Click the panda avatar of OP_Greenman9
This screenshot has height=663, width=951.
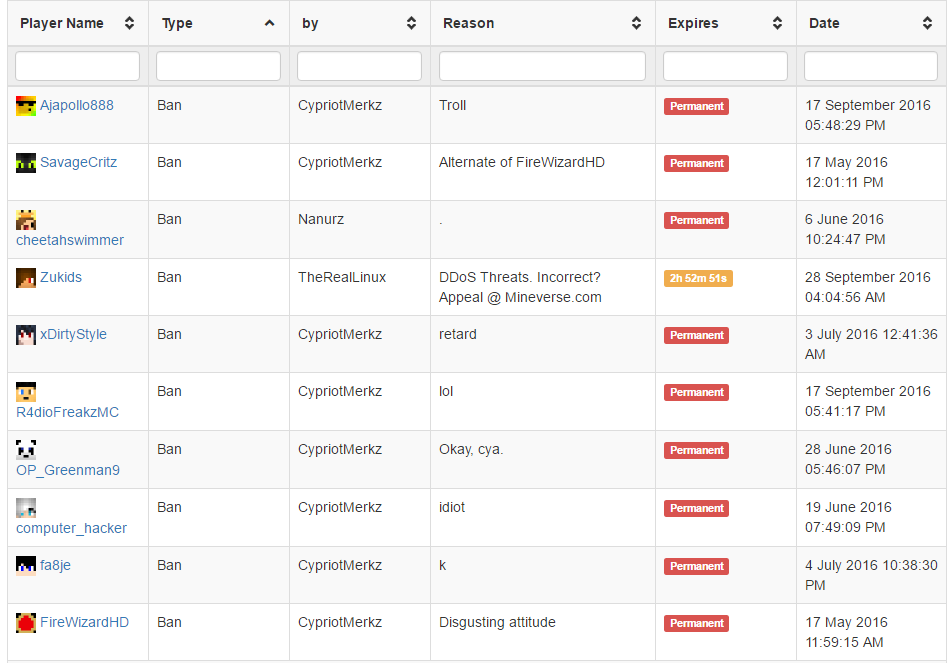(x=26, y=449)
